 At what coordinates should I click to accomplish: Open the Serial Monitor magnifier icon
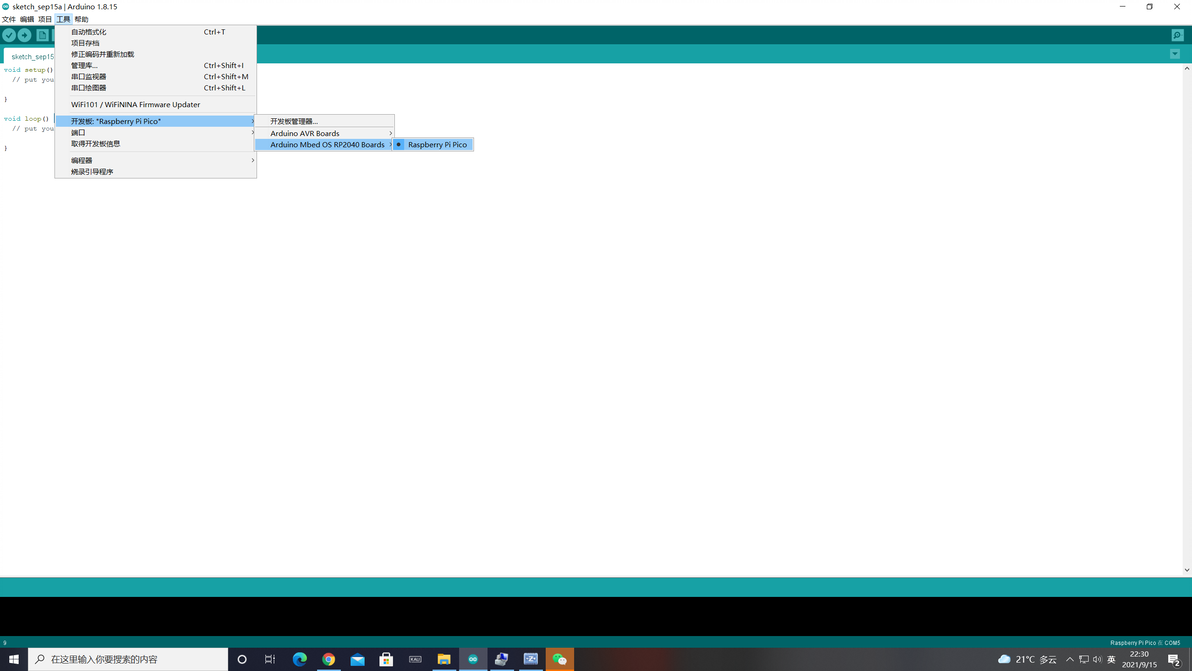coord(1177,35)
